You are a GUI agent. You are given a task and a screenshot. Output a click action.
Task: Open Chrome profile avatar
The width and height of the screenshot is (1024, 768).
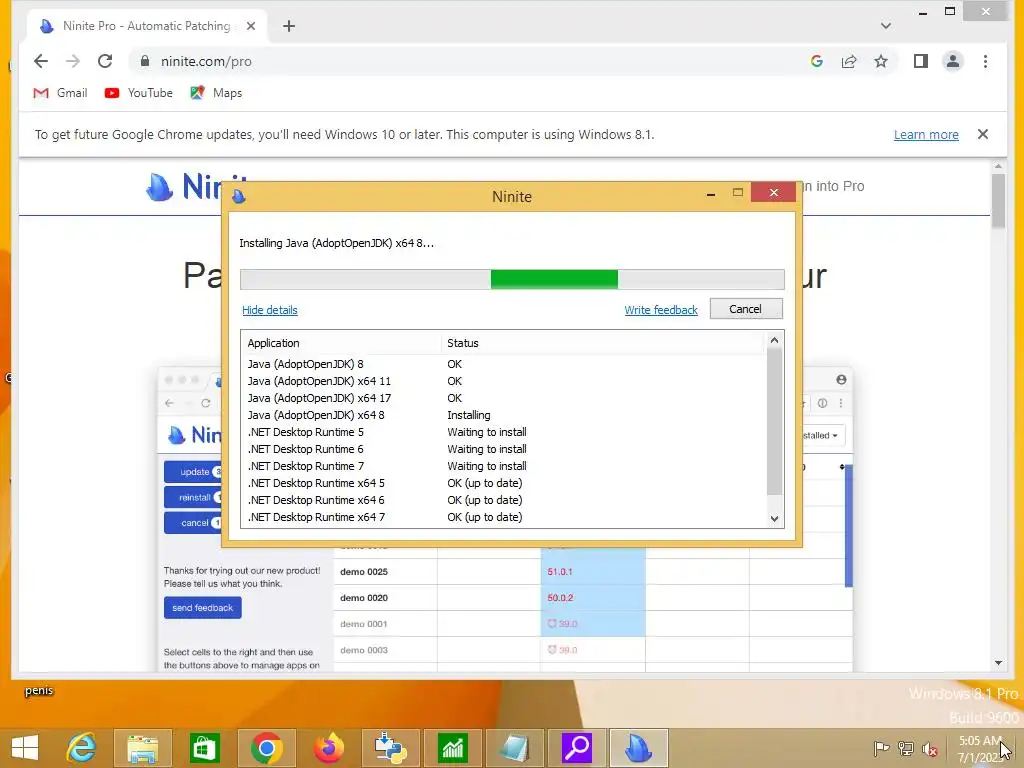click(x=953, y=61)
